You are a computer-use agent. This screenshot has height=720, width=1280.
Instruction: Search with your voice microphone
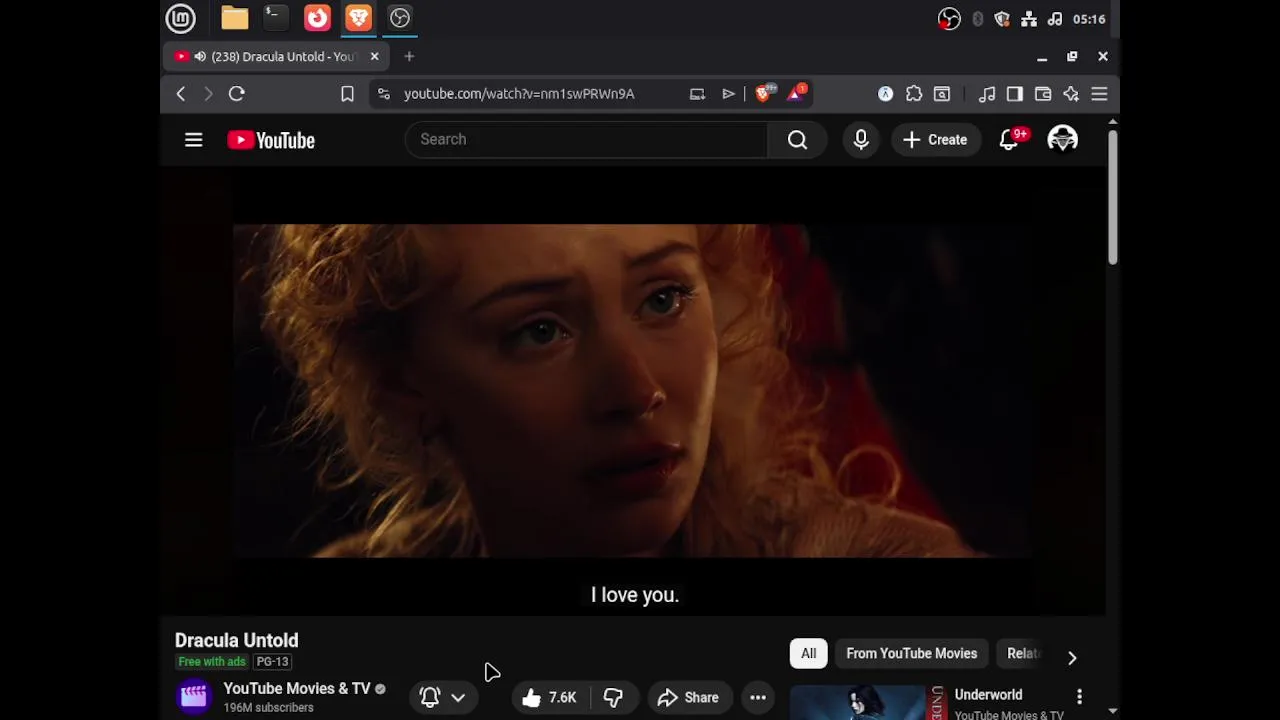(861, 140)
